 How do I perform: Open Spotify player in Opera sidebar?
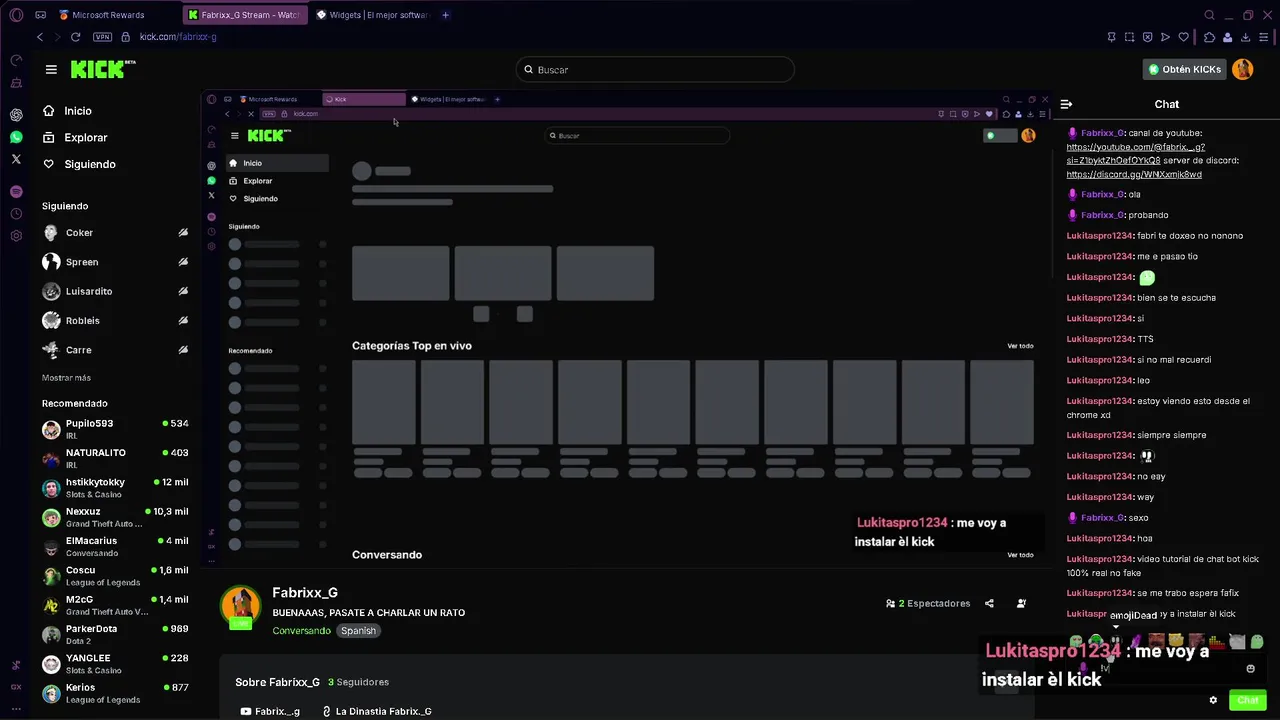16,191
